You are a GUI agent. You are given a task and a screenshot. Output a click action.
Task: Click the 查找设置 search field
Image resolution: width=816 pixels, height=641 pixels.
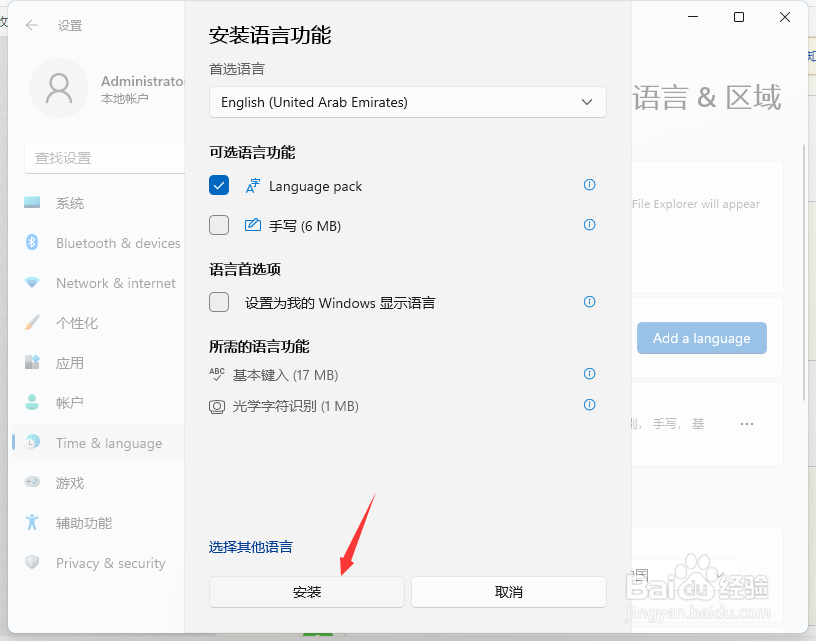[105, 158]
